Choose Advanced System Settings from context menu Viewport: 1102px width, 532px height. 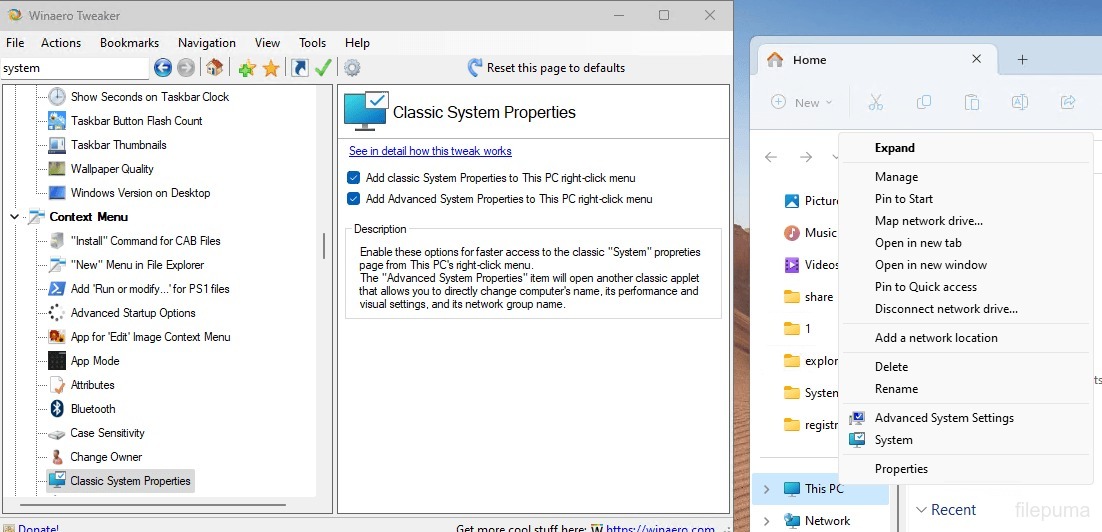pyautogui.click(x=943, y=418)
